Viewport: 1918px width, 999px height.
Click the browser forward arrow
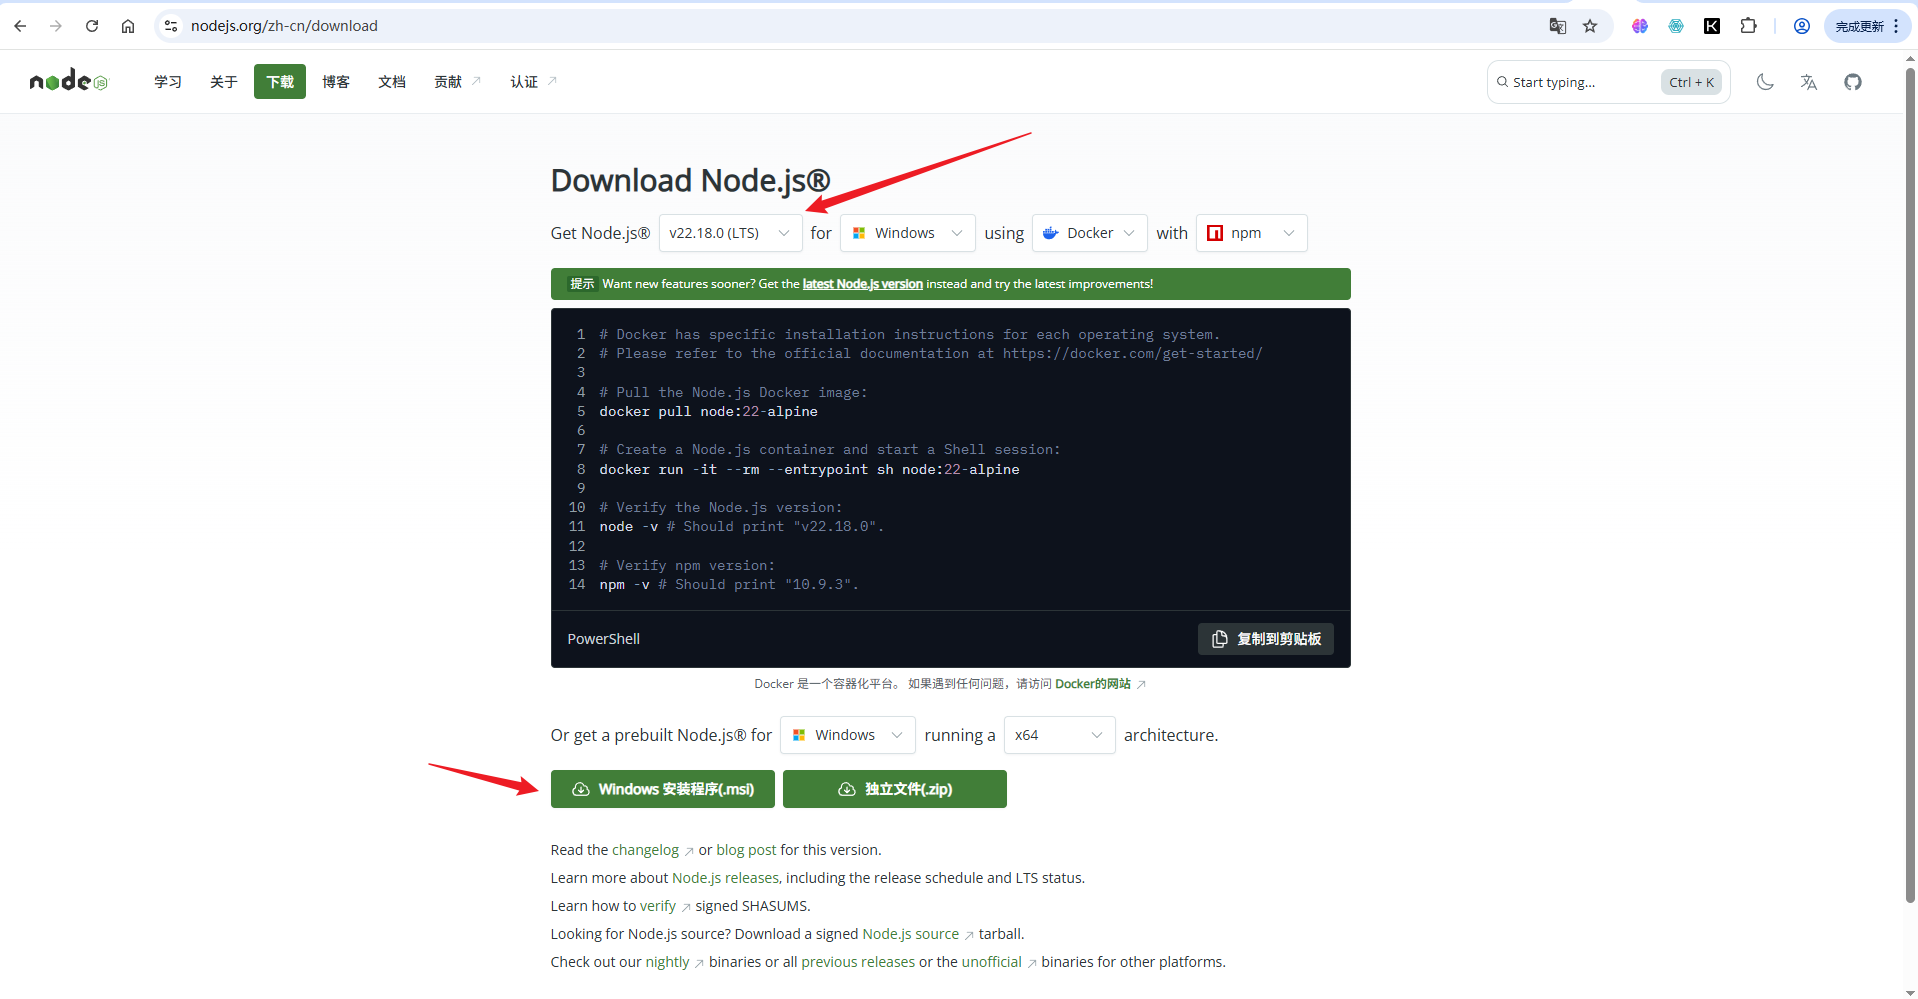56,26
